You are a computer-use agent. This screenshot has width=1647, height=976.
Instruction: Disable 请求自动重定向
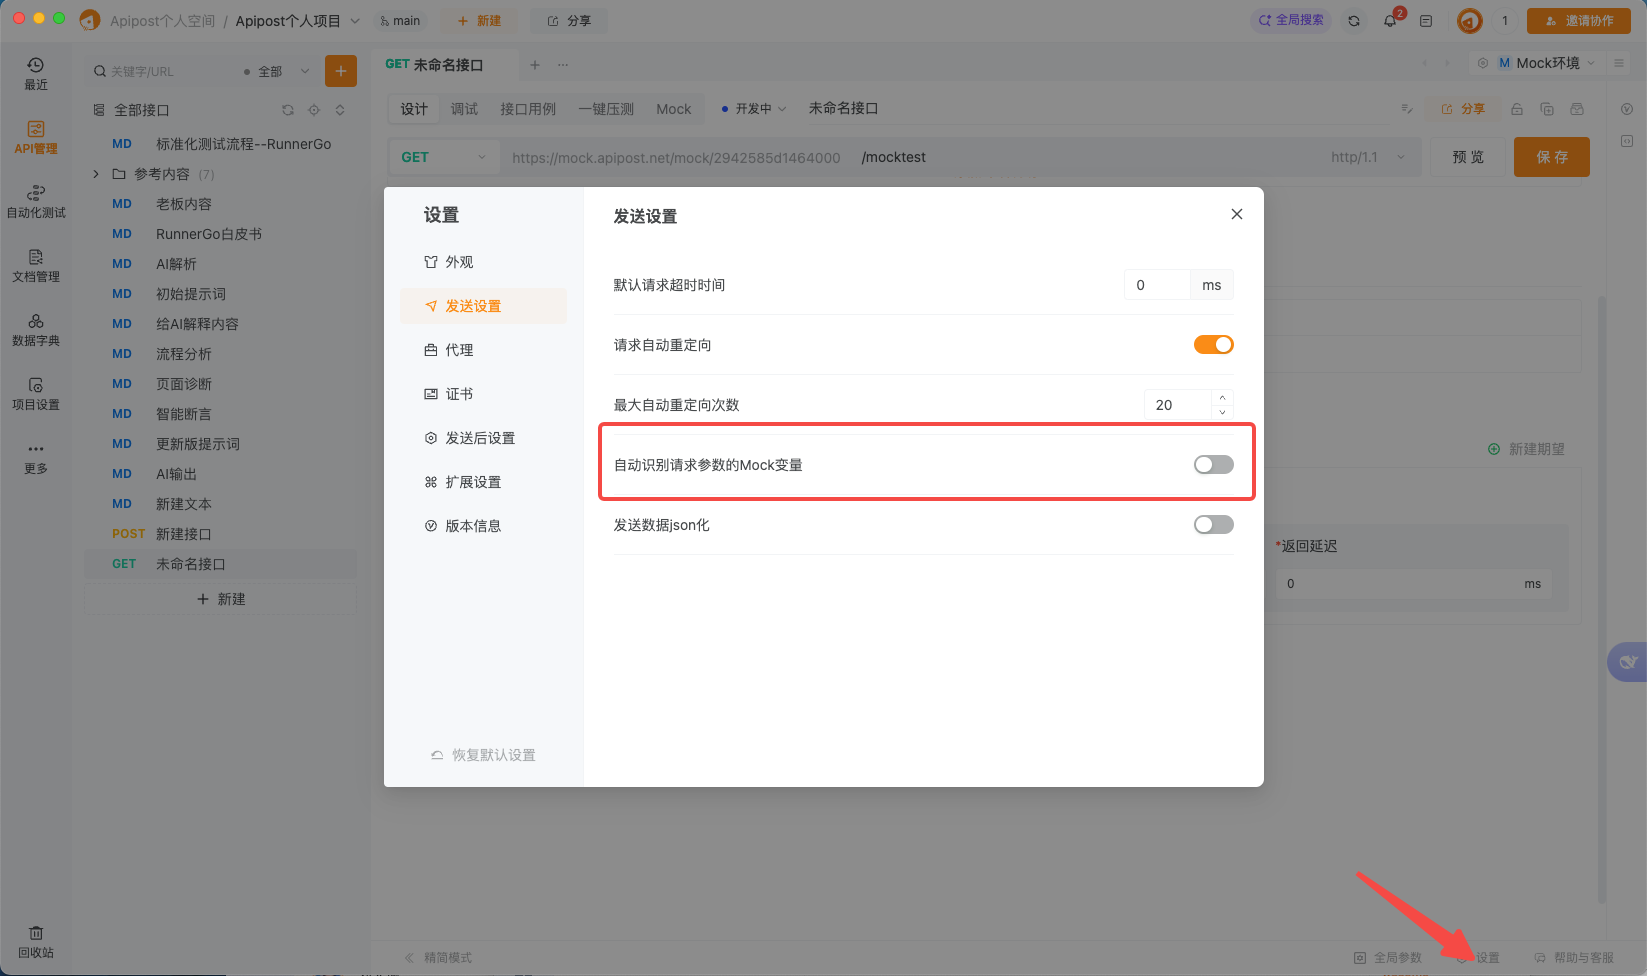(x=1213, y=344)
